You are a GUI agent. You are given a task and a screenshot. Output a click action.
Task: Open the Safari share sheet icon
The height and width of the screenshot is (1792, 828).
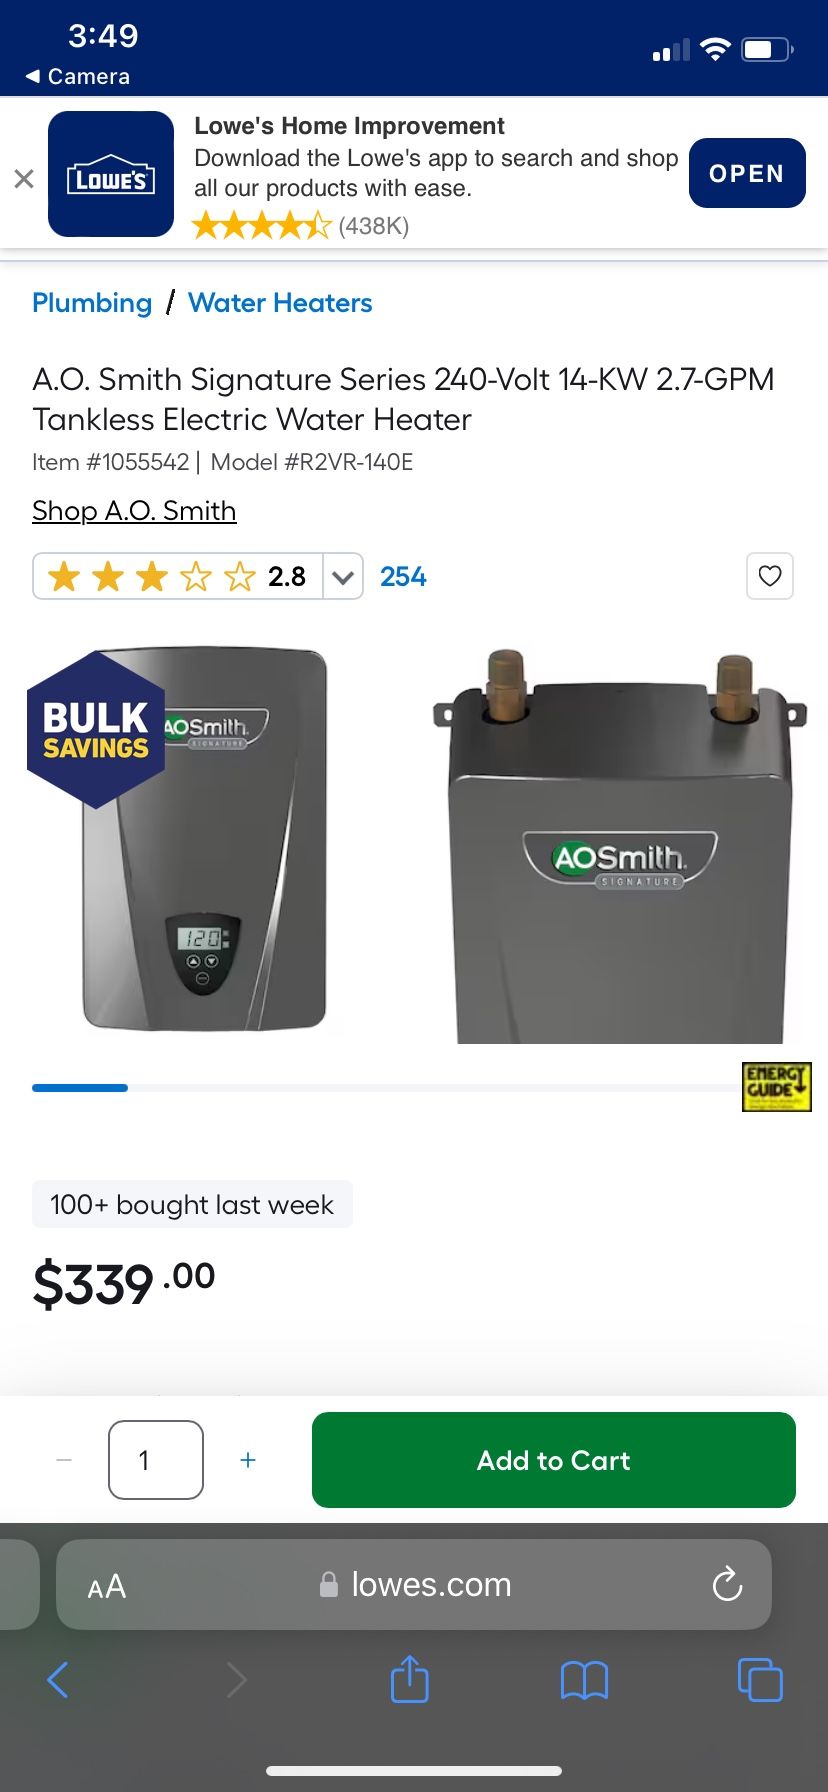click(409, 1680)
